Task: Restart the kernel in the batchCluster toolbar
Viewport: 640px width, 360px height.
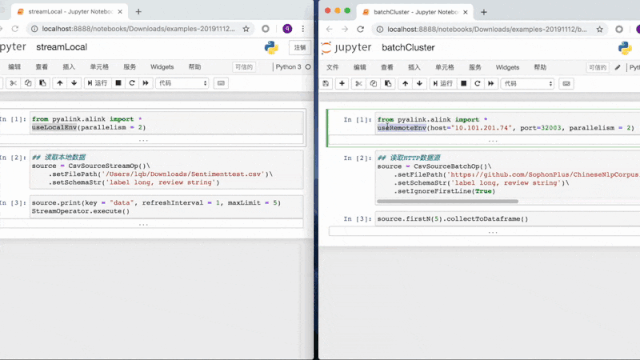Action: pos(477,84)
